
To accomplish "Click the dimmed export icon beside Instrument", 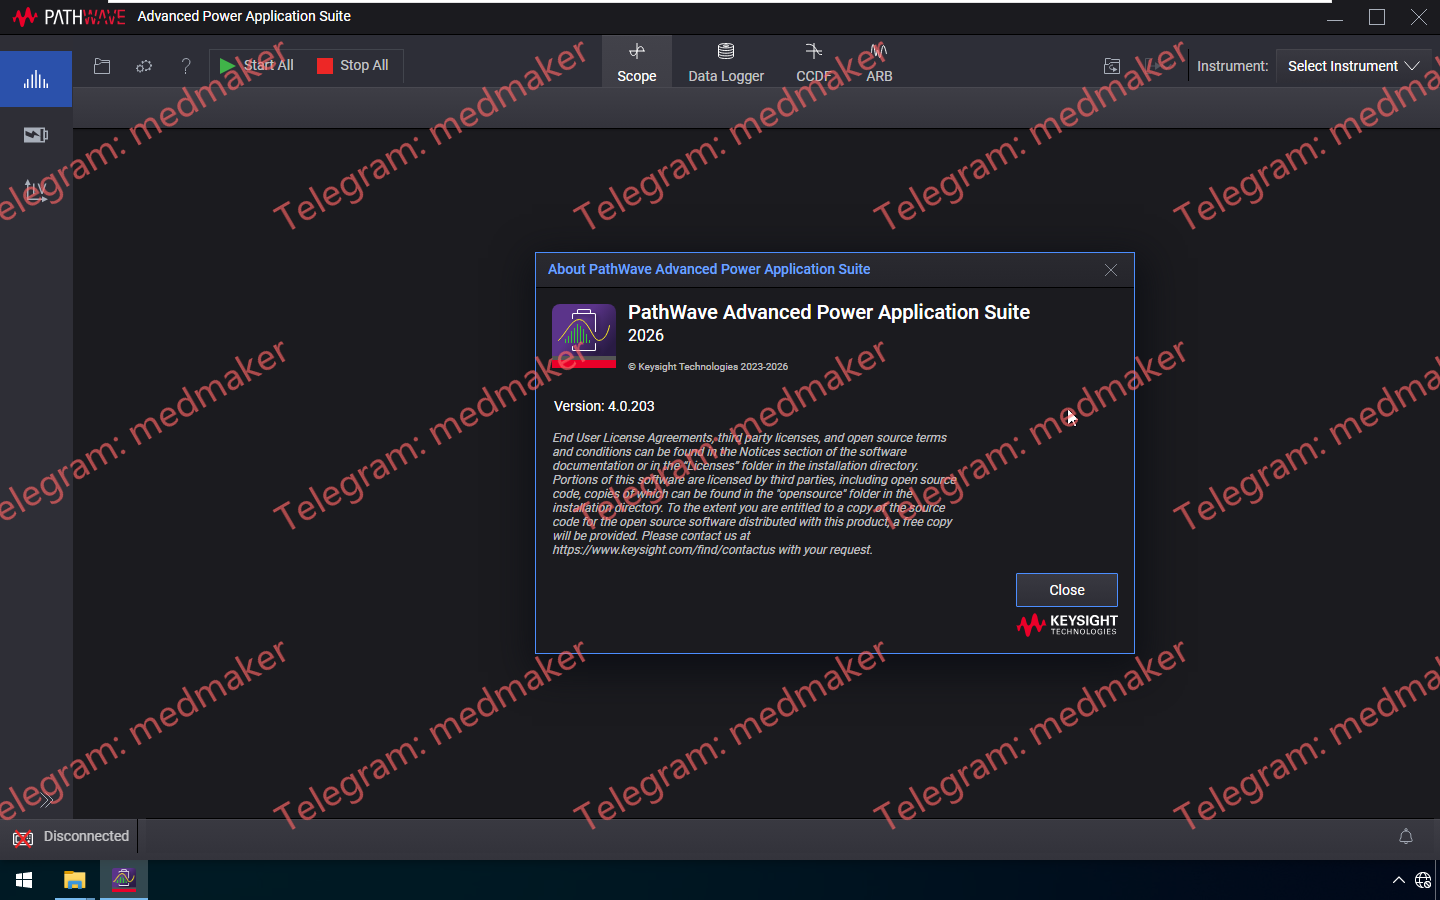I will pos(1154,66).
